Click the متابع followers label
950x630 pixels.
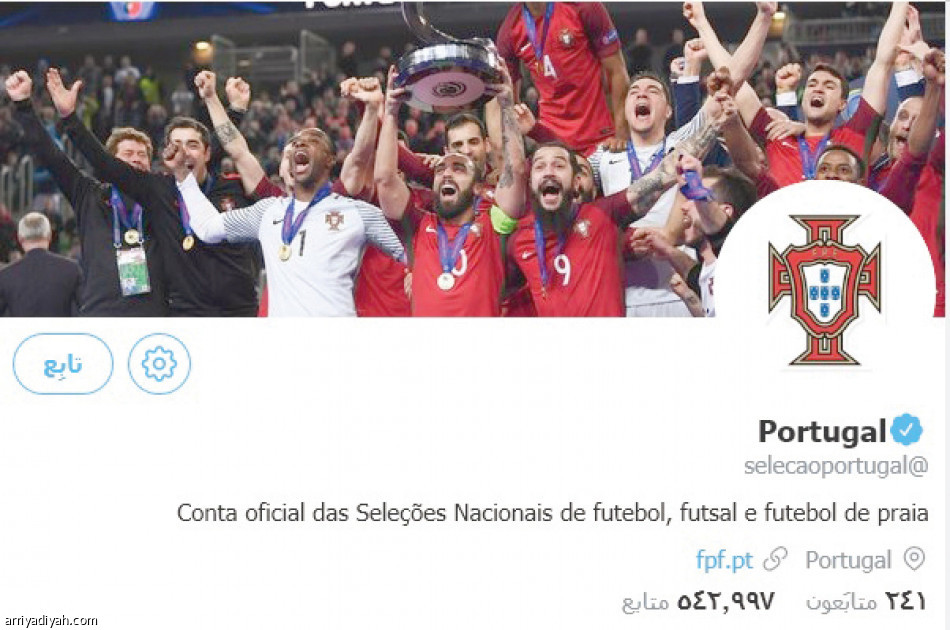[645, 602]
